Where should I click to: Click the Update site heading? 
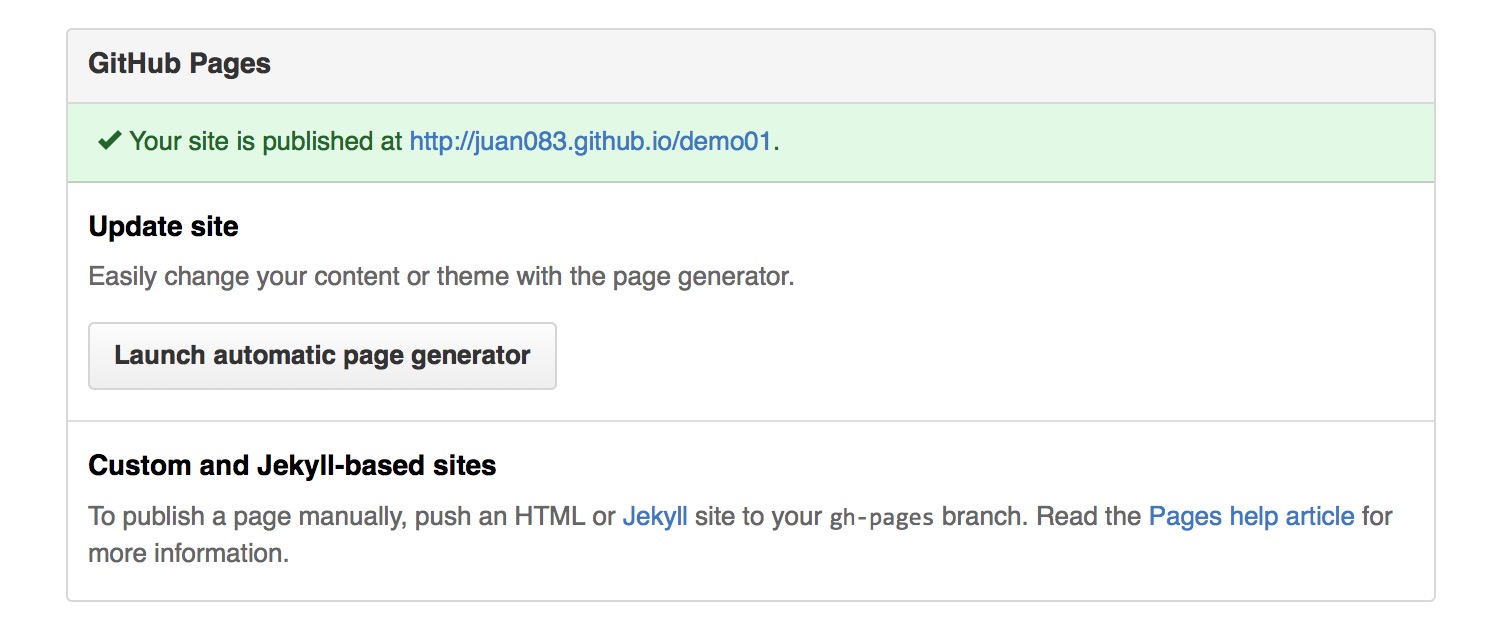tap(164, 227)
